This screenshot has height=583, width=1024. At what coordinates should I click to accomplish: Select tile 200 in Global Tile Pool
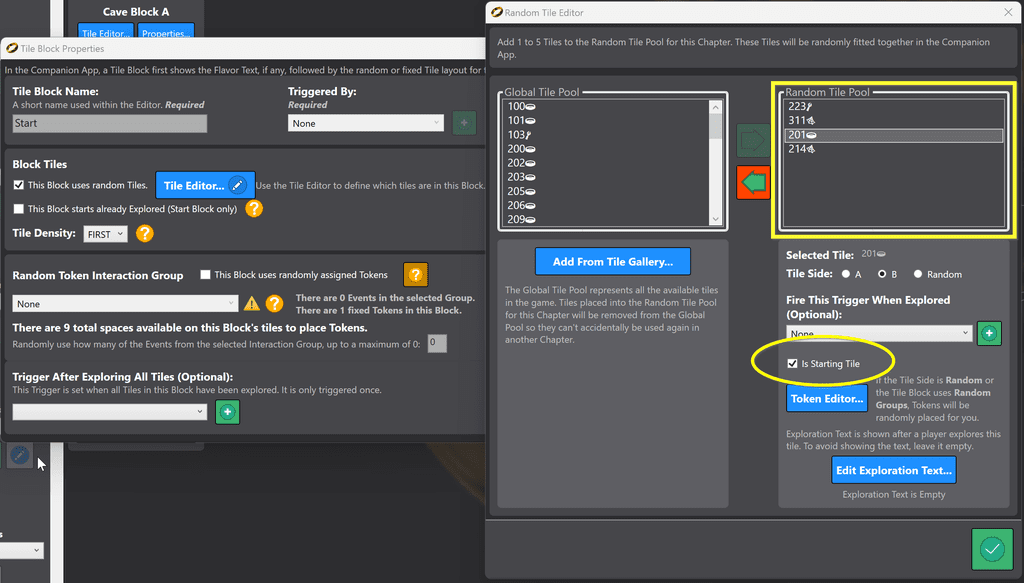(x=606, y=149)
